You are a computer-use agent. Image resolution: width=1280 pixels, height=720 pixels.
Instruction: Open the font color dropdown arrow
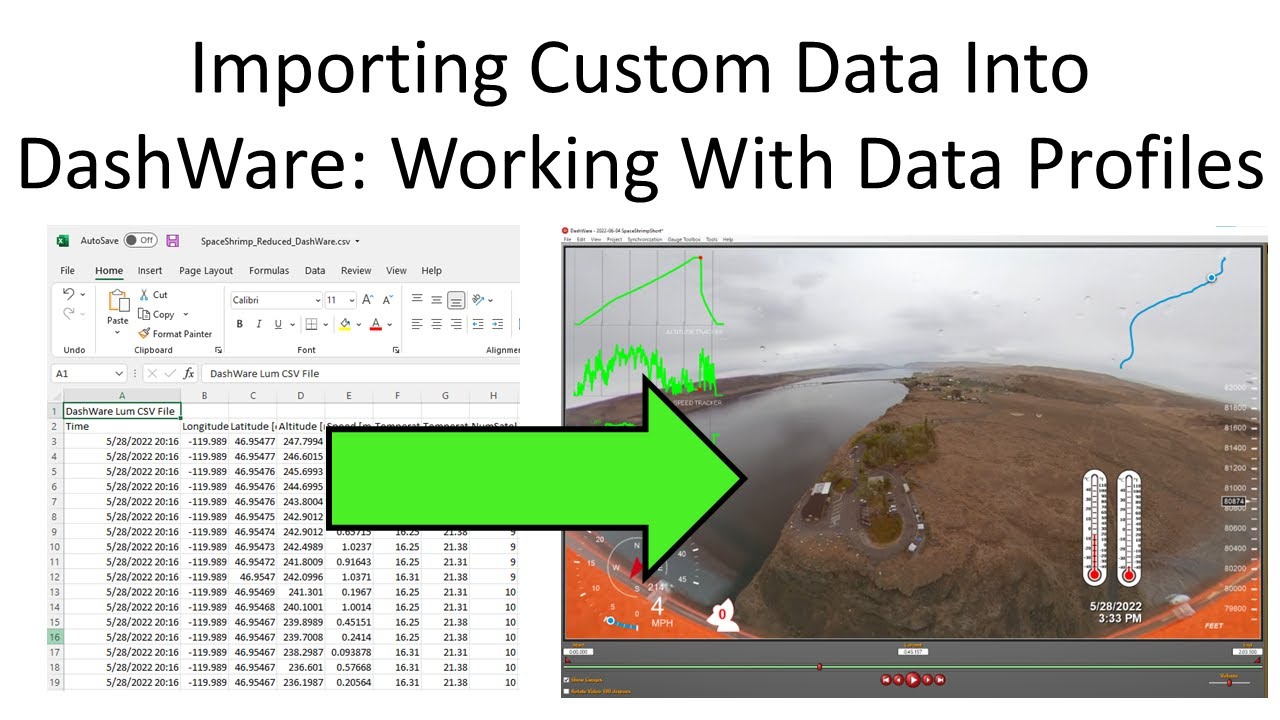tap(390, 324)
